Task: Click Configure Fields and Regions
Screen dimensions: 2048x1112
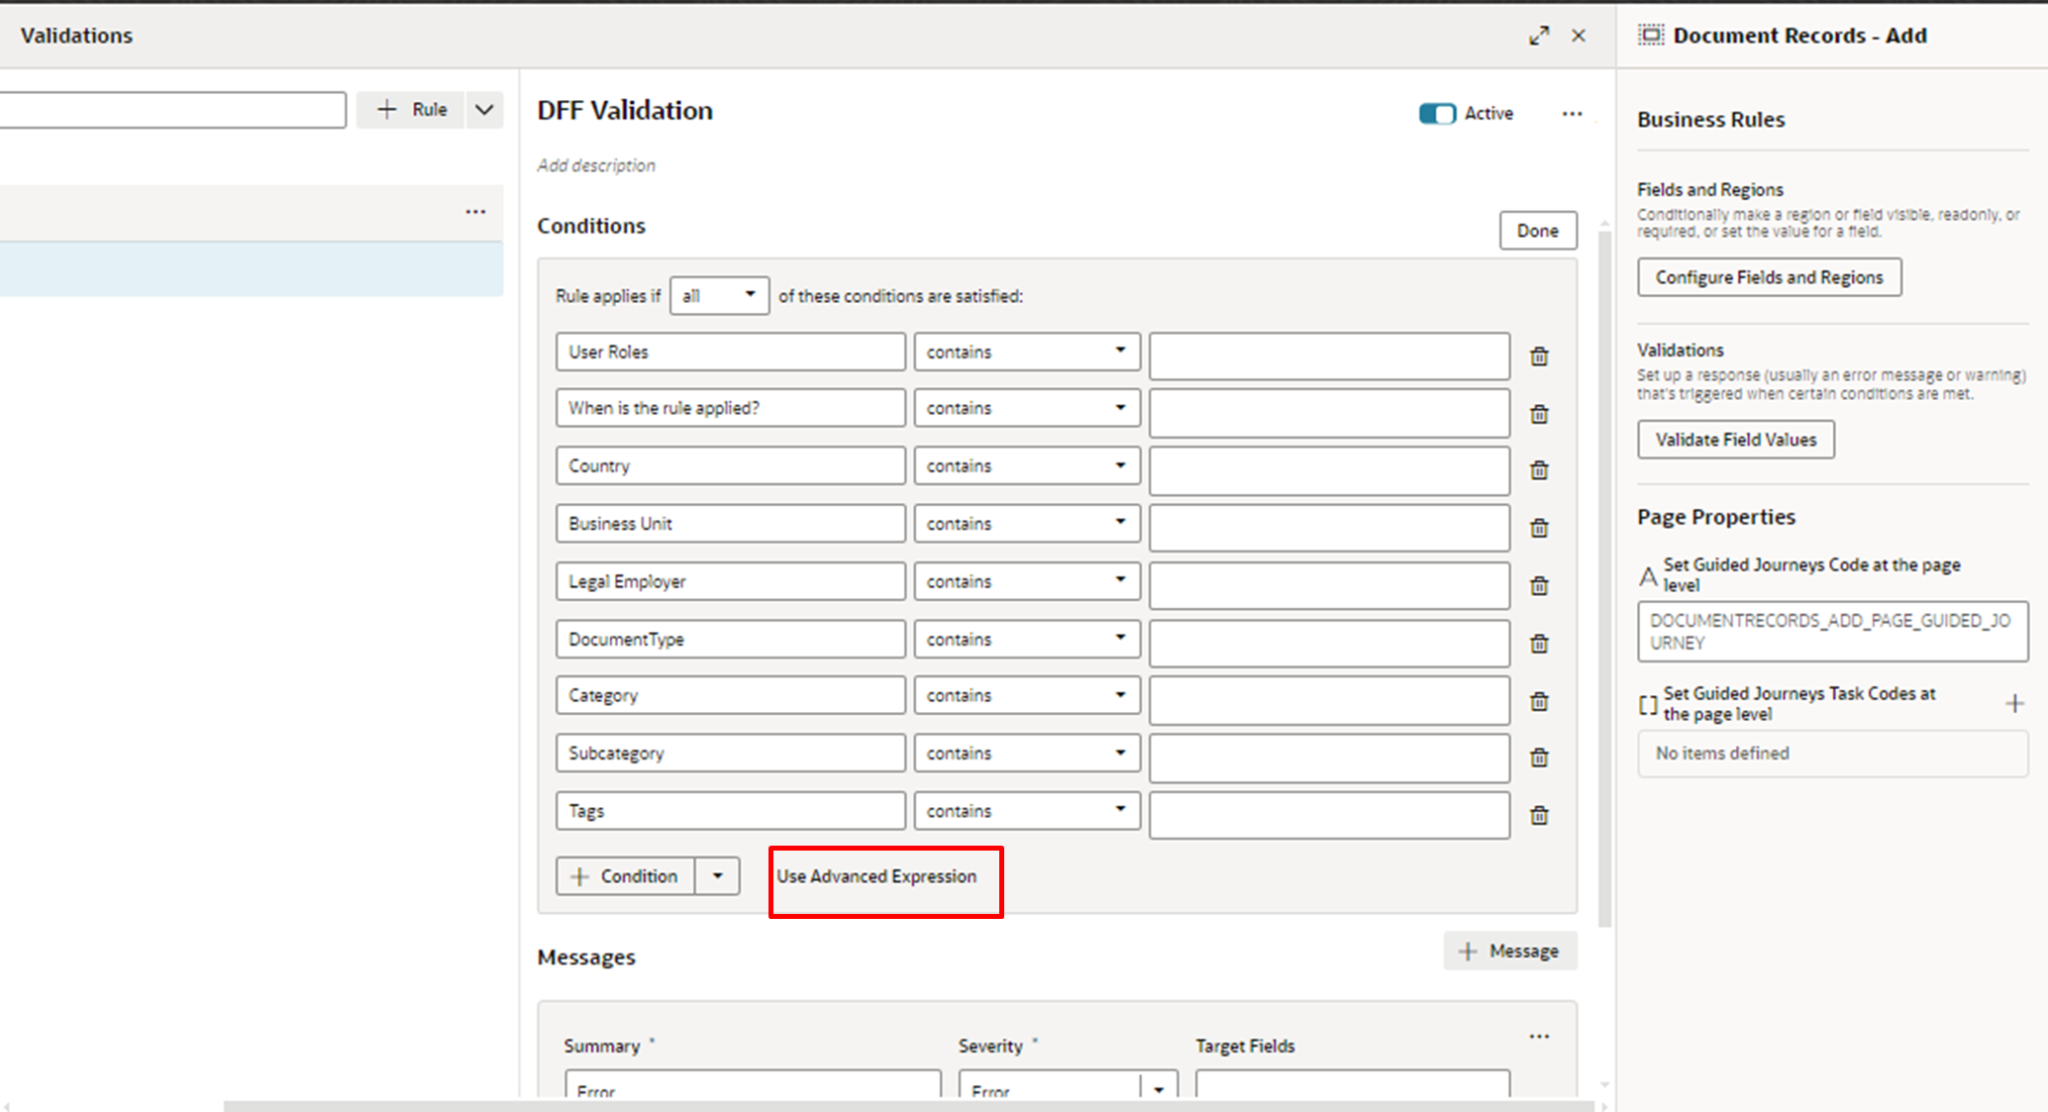Action: click(1768, 277)
